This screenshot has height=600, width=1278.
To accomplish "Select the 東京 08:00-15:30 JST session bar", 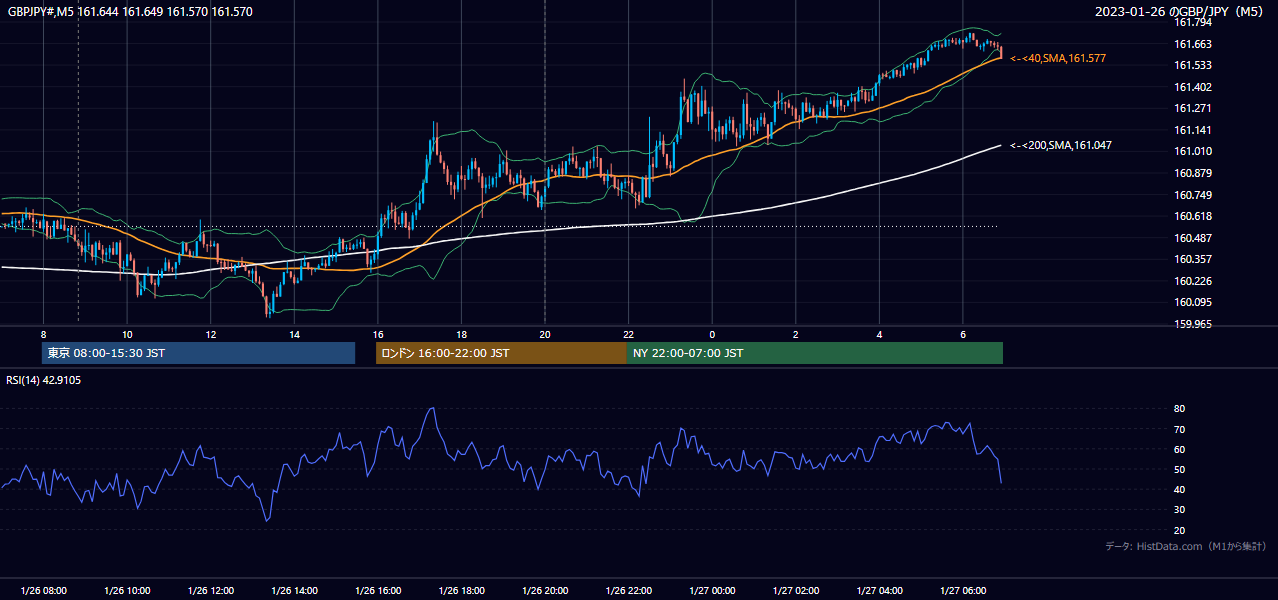I will click(198, 353).
